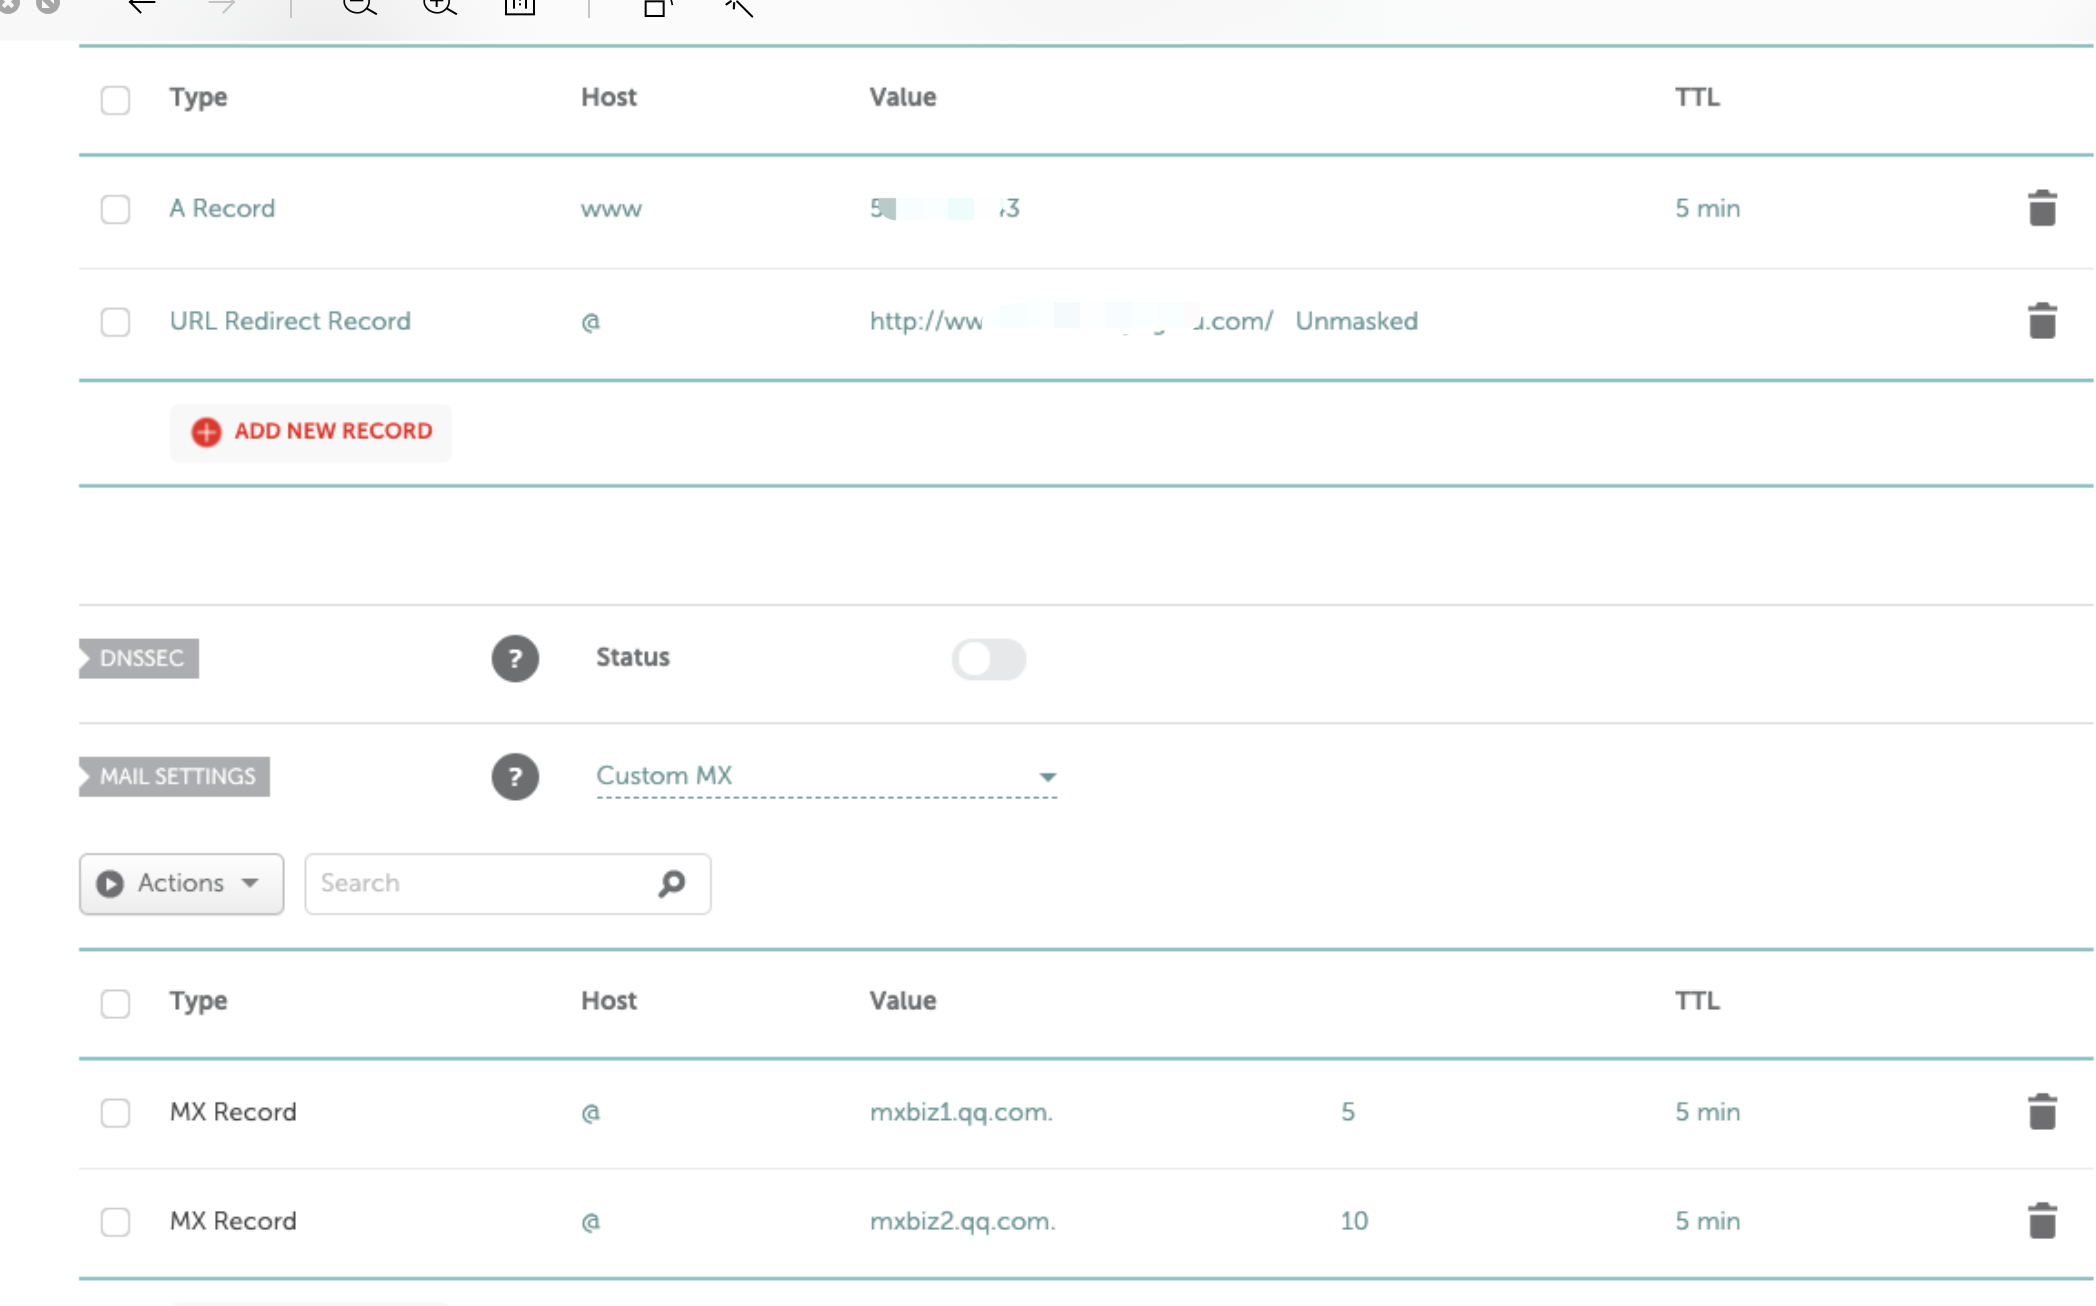Delete the mxbiz2.qq.com MX record

2041,1220
